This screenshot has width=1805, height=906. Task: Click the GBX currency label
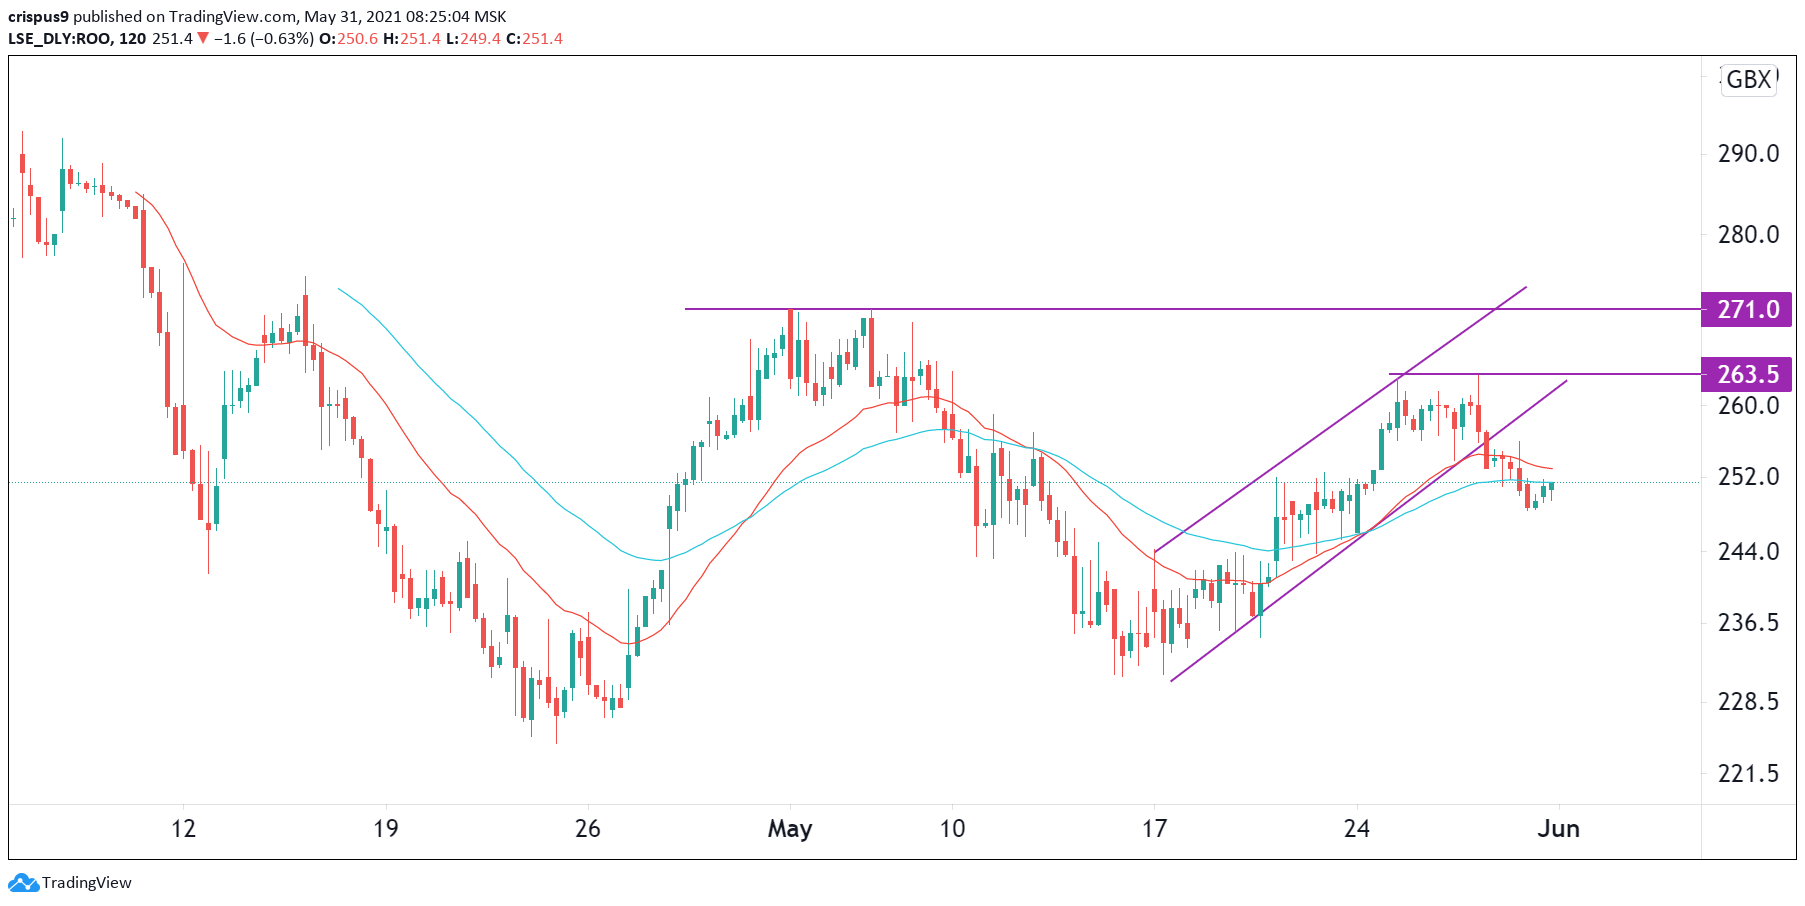(x=1749, y=80)
